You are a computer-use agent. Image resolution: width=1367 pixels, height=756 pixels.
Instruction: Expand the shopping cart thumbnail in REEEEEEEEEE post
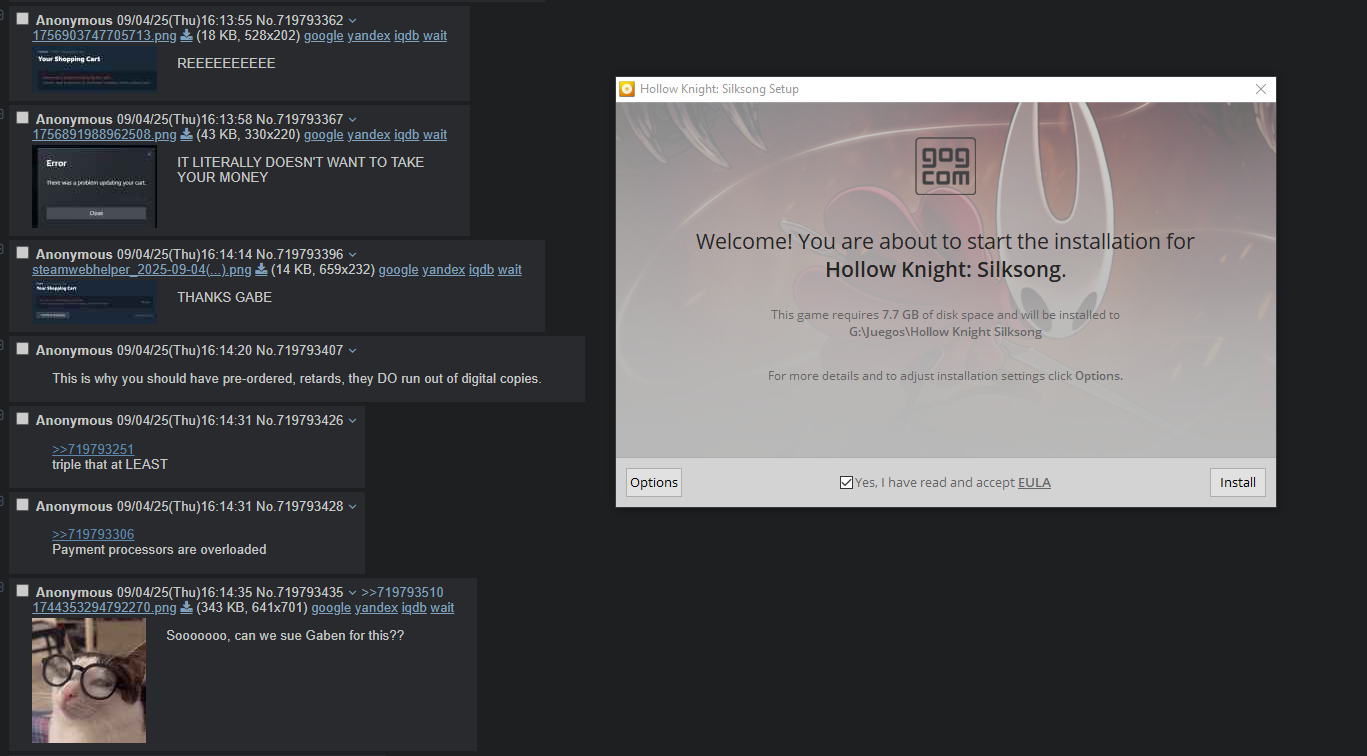[94, 69]
